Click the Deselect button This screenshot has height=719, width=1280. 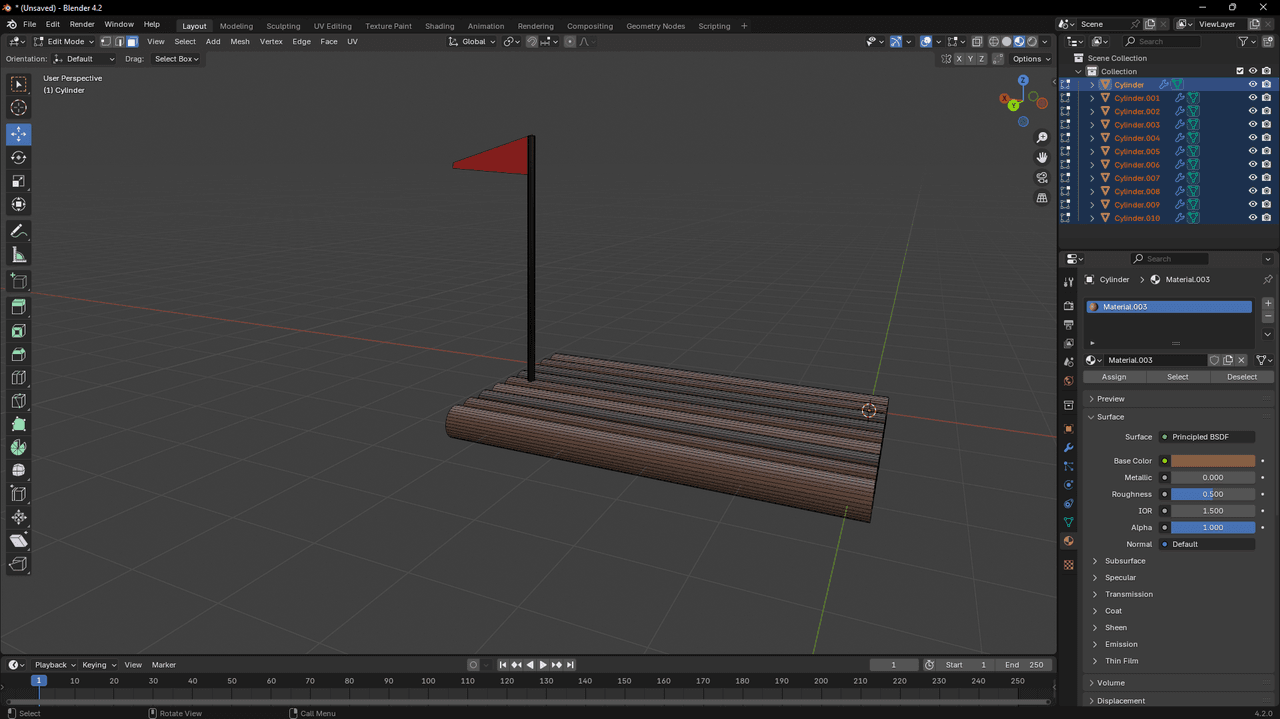[1241, 377]
